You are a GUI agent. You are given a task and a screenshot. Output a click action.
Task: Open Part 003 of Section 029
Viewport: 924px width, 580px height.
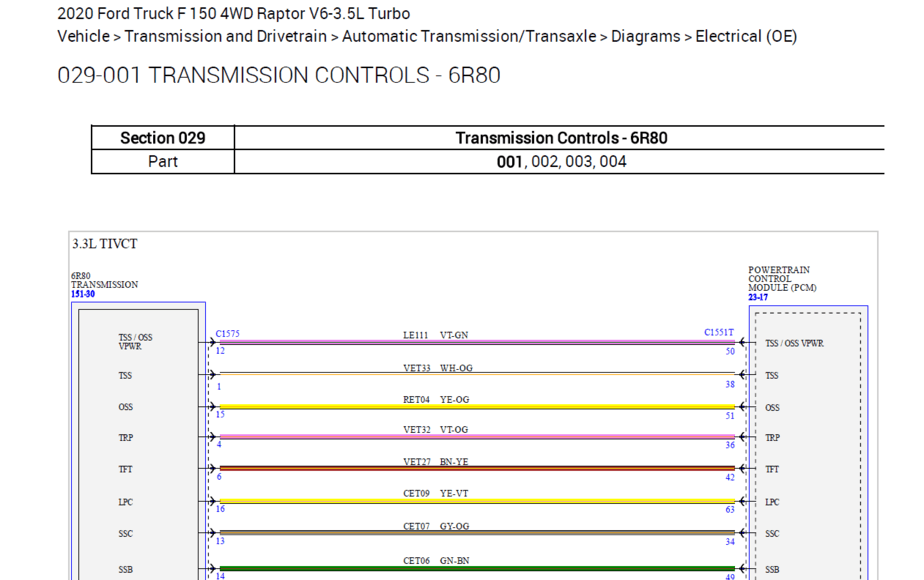[x=579, y=161]
